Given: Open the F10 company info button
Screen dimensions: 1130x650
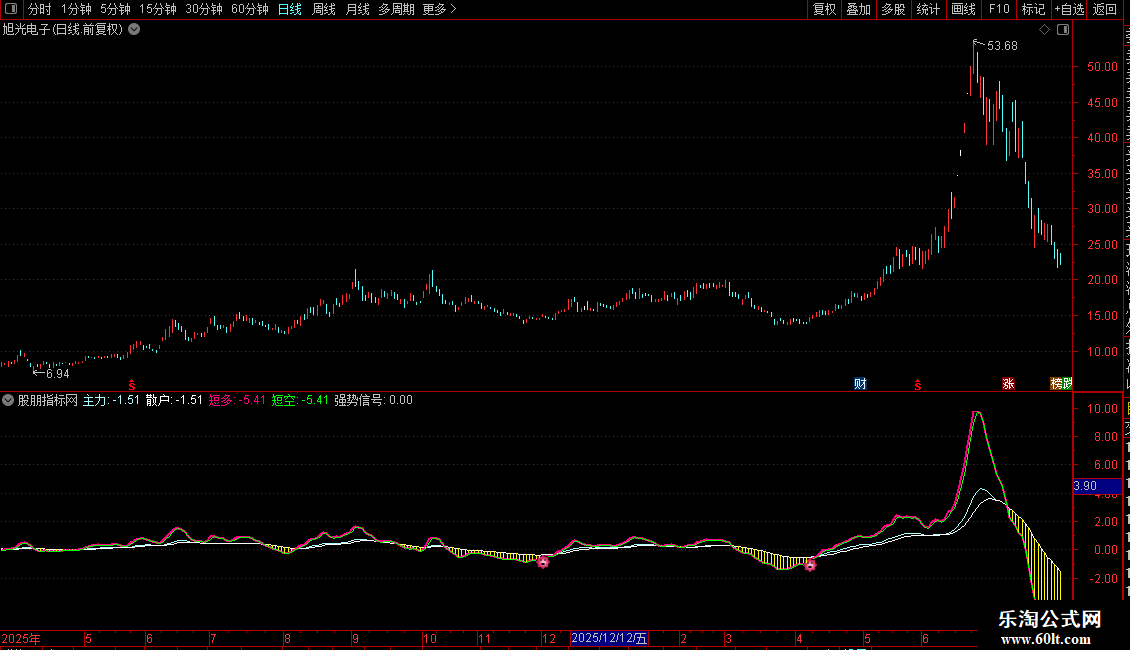Looking at the screenshot, I should coord(999,9).
